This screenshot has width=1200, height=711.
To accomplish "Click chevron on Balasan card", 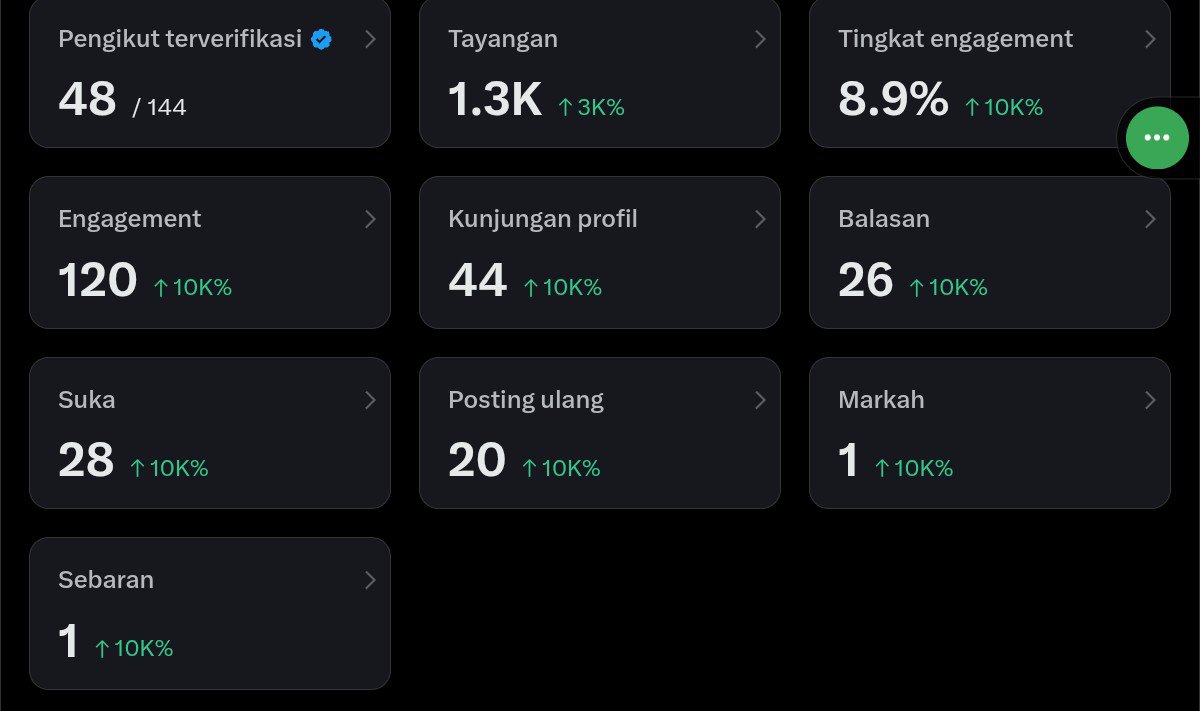I will click(x=1150, y=219).
